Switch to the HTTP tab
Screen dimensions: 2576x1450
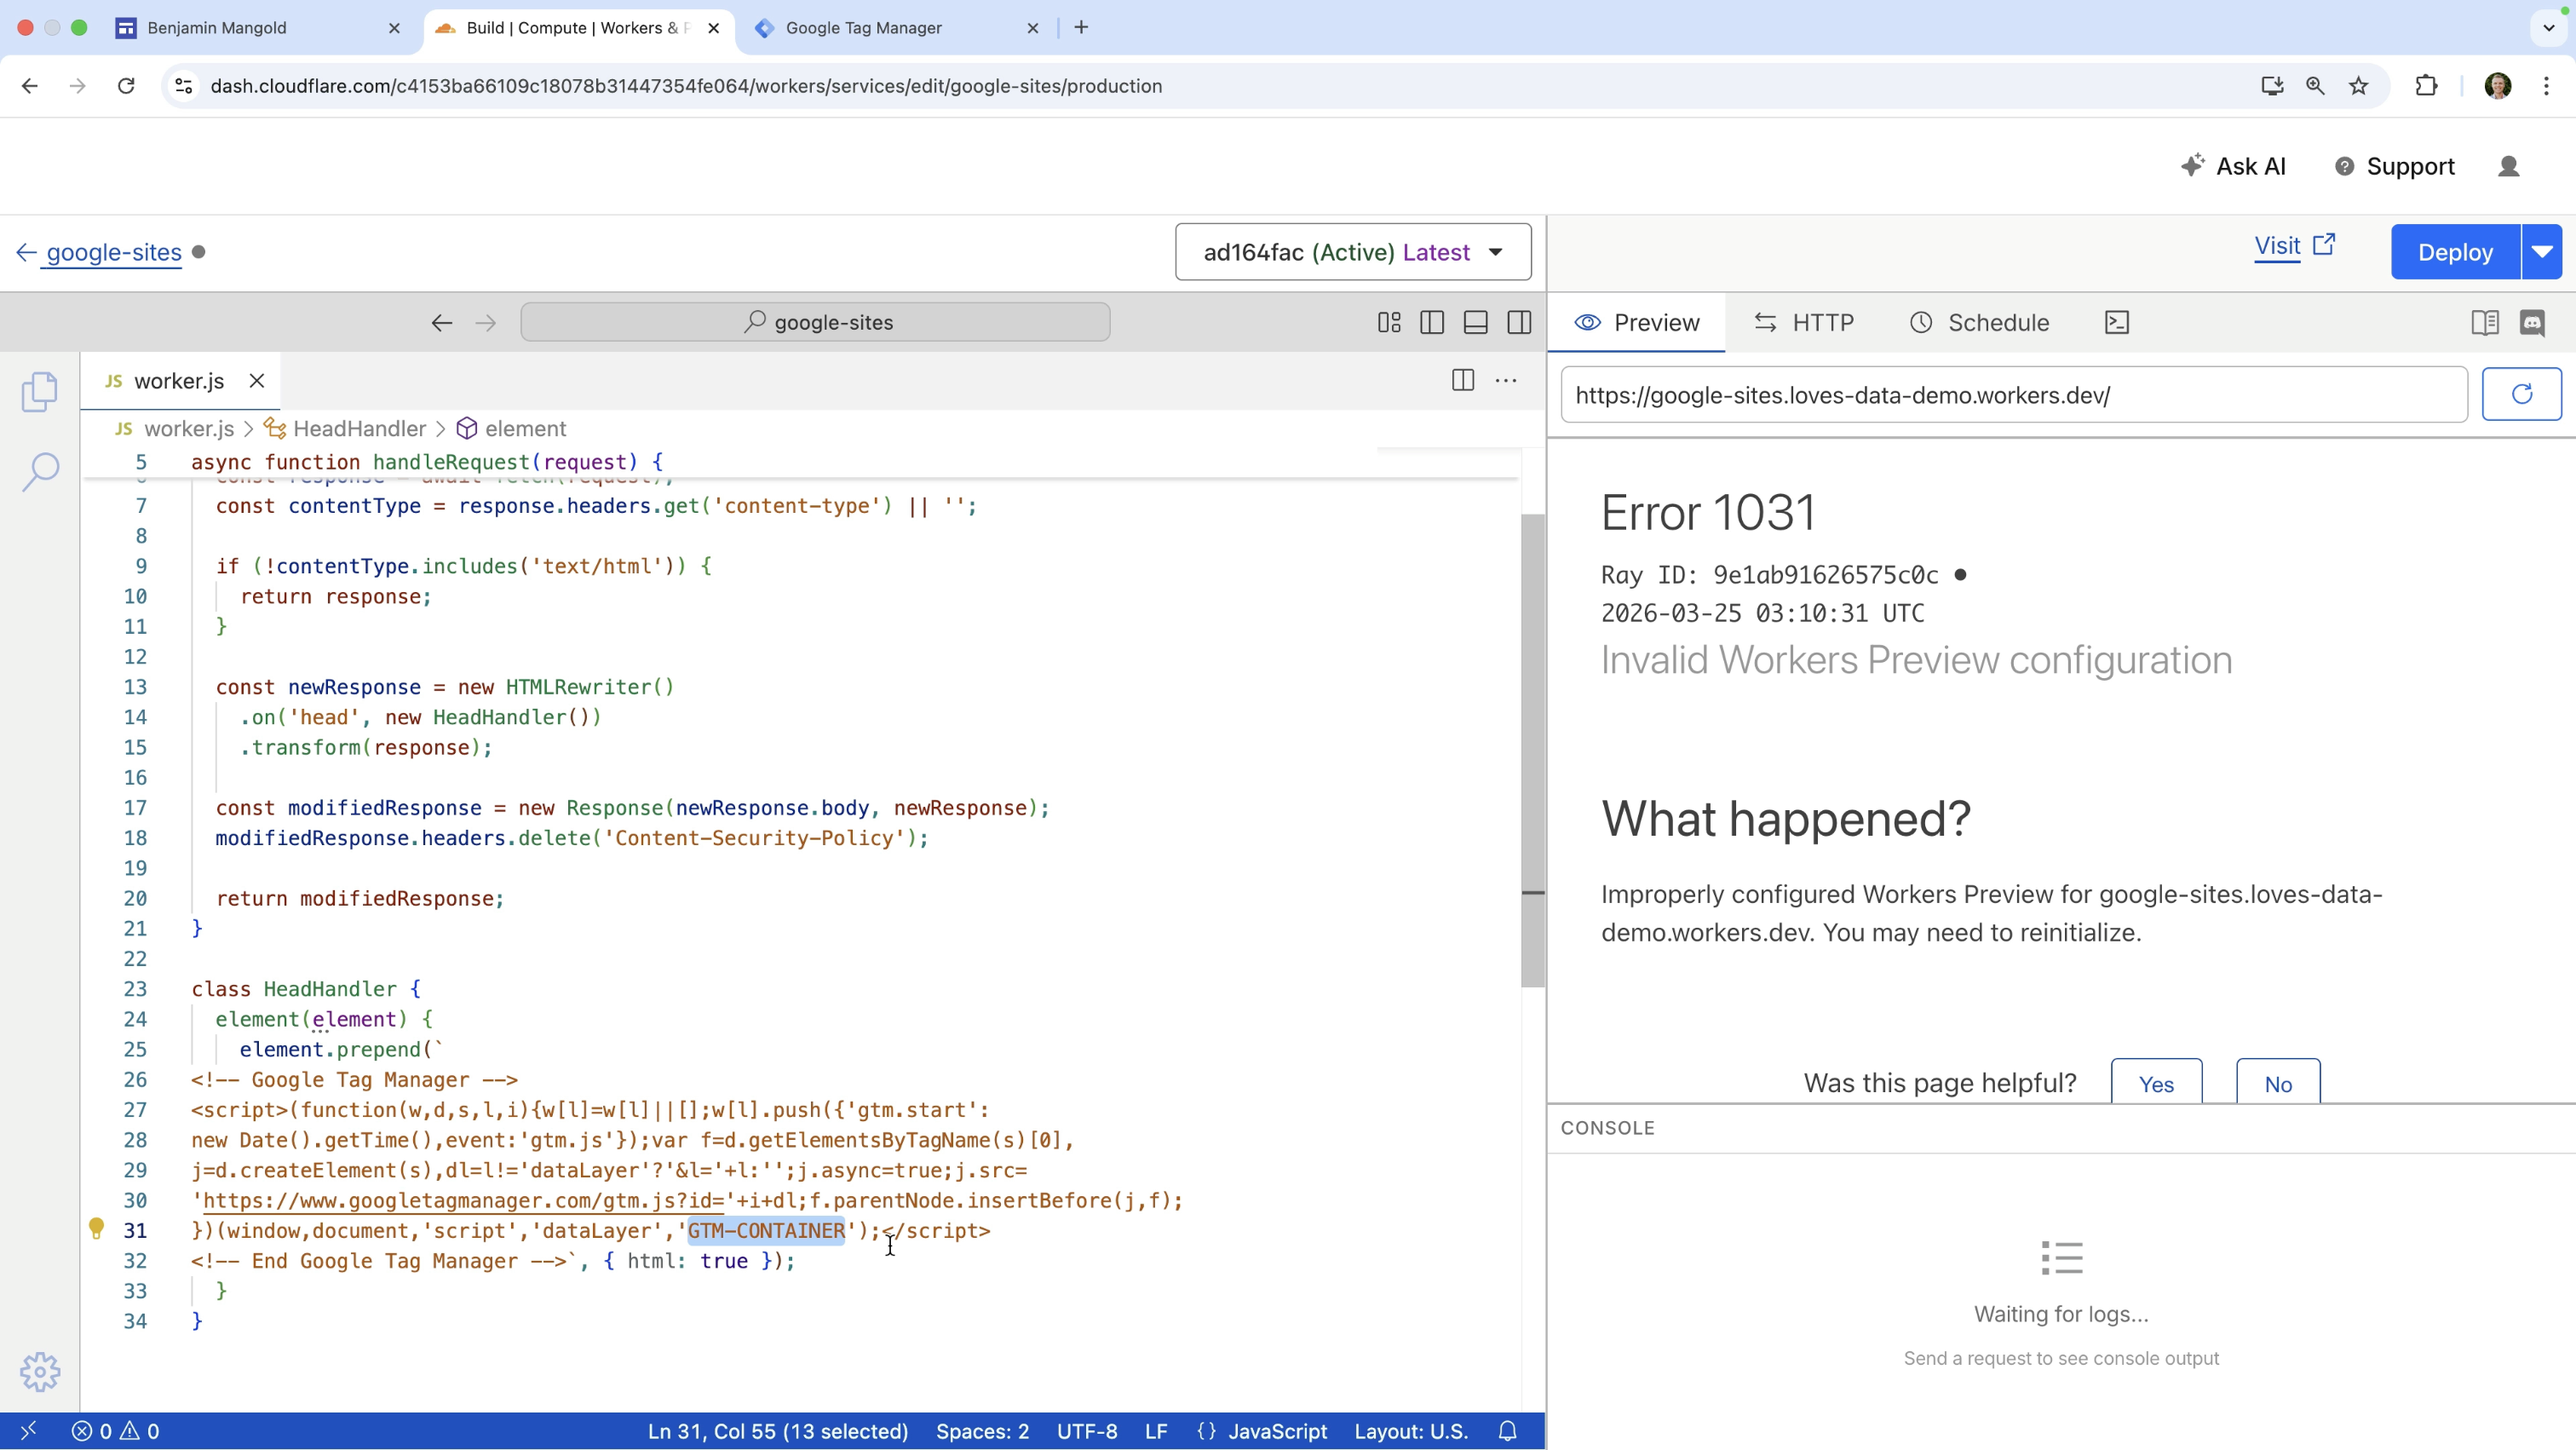click(x=1804, y=322)
